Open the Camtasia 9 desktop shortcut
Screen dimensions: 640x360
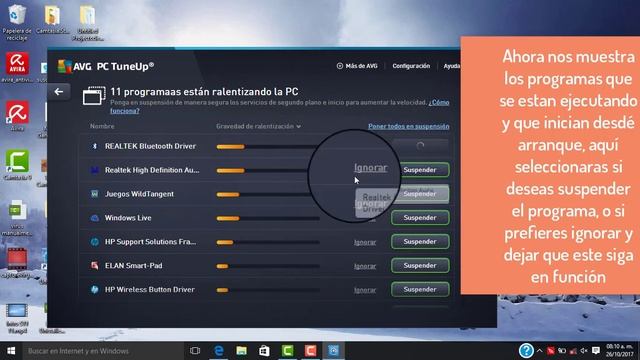coord(17,165)
